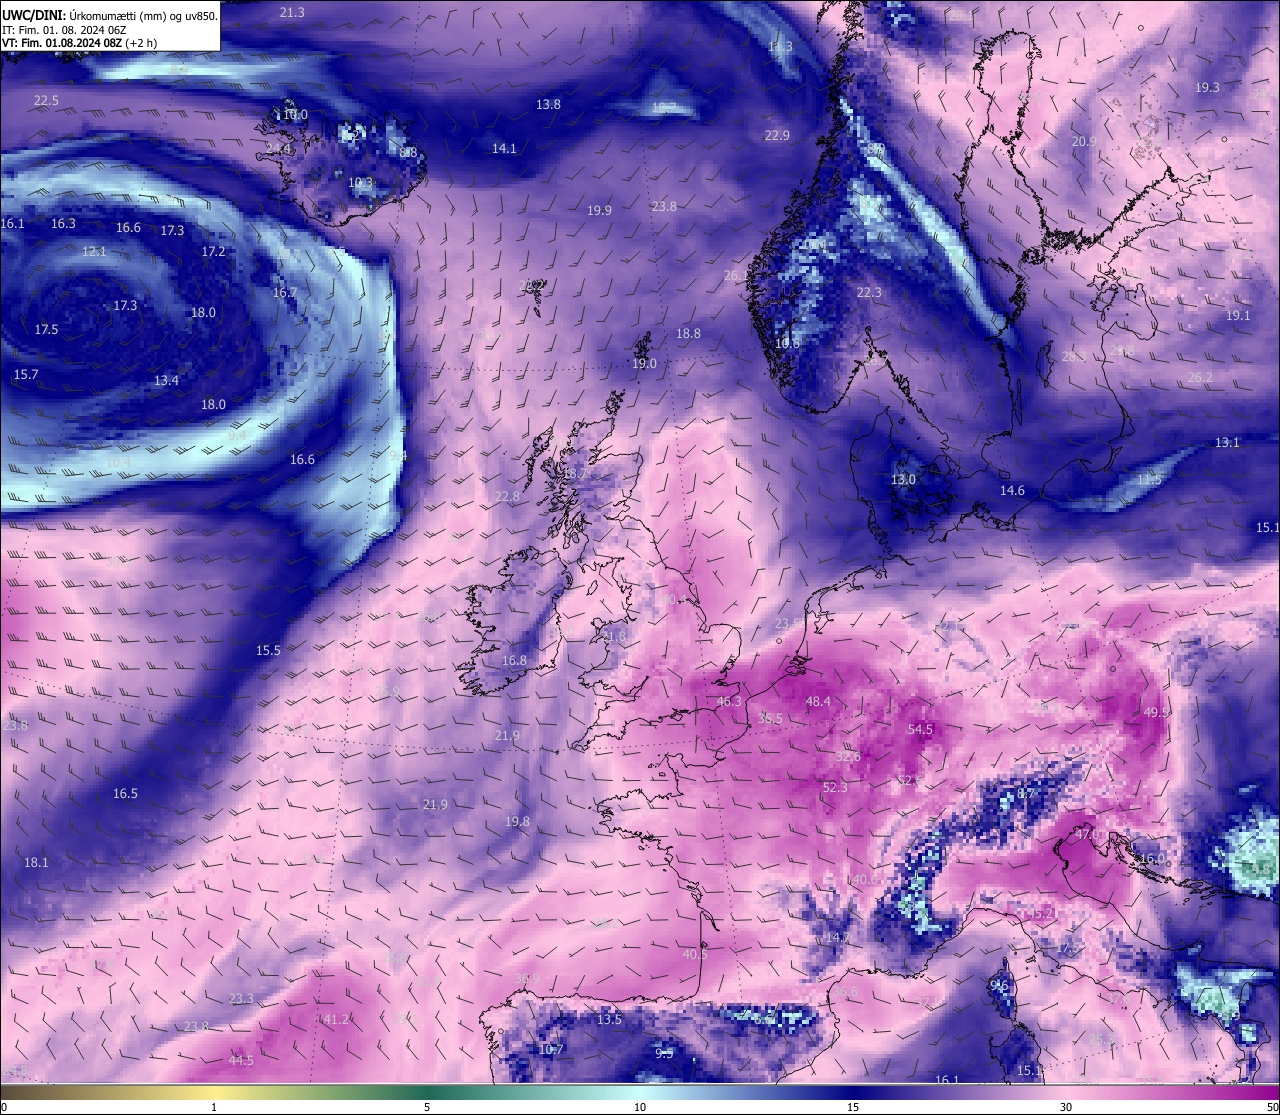Click the 22.8 value west of Scotland
This screenshot has width=1280, height=1115.
[508, 496]
